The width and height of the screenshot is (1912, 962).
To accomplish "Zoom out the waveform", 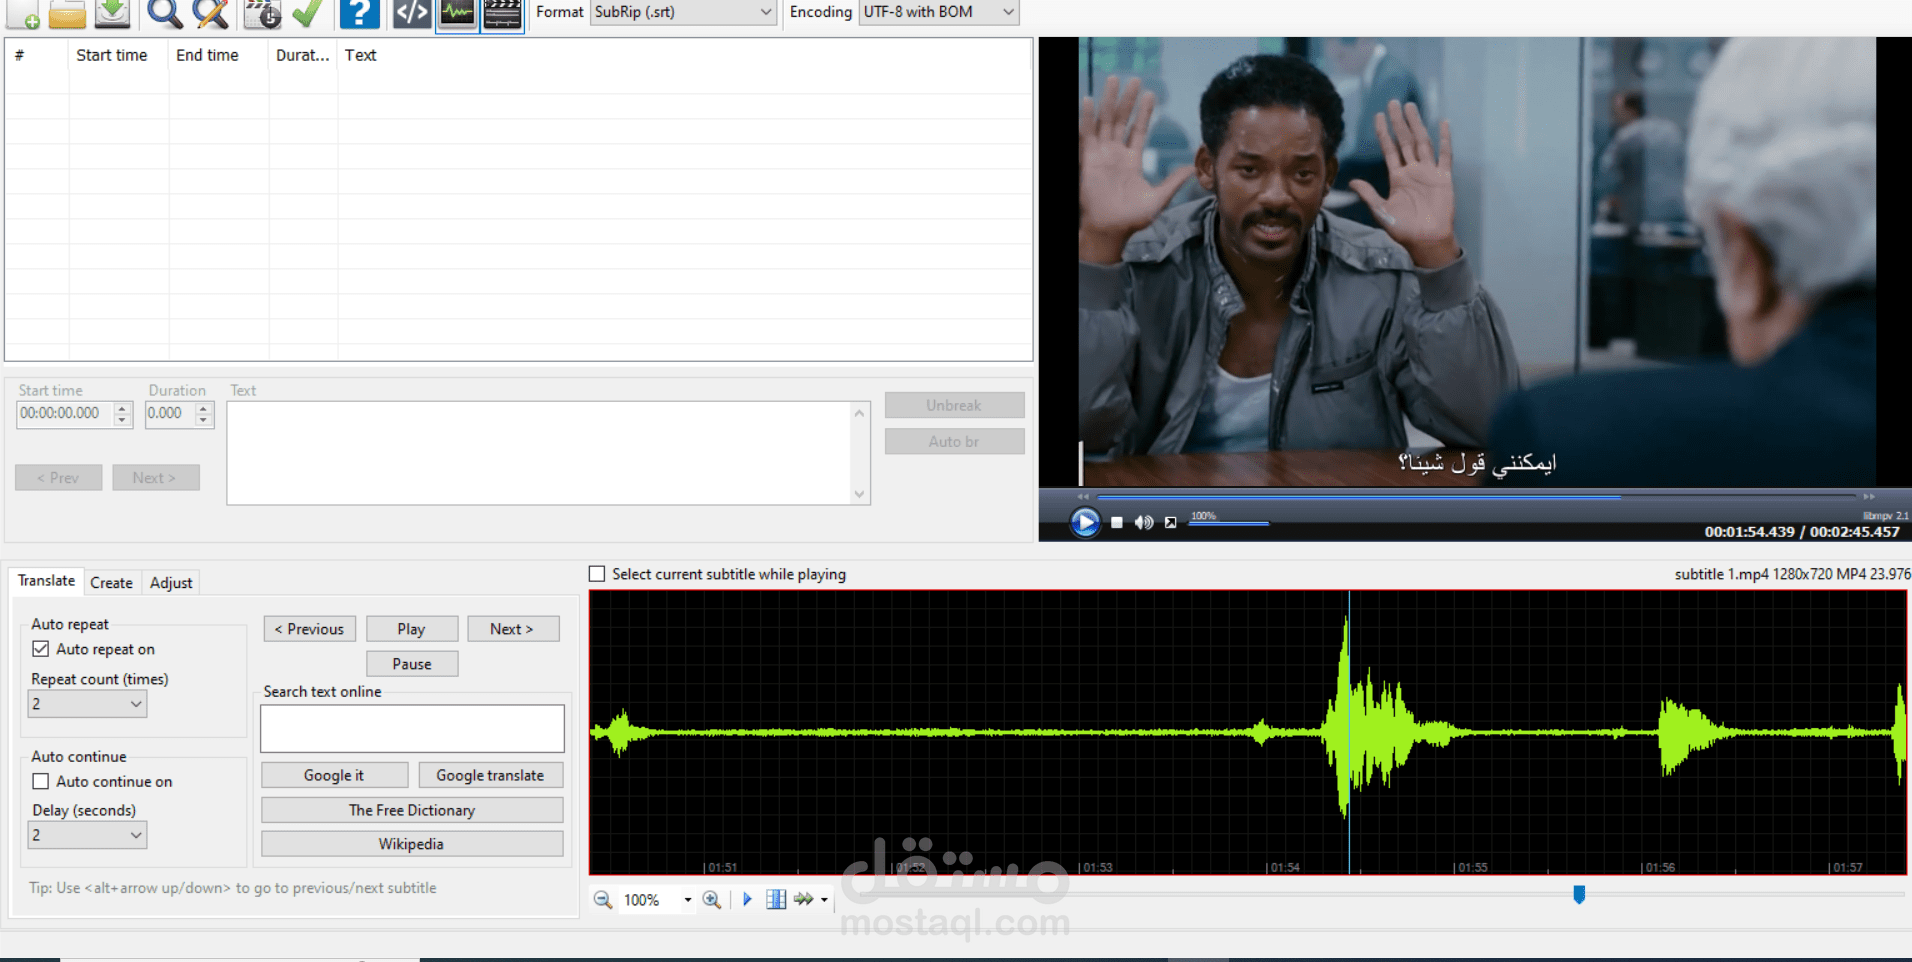I will point(603,899).
